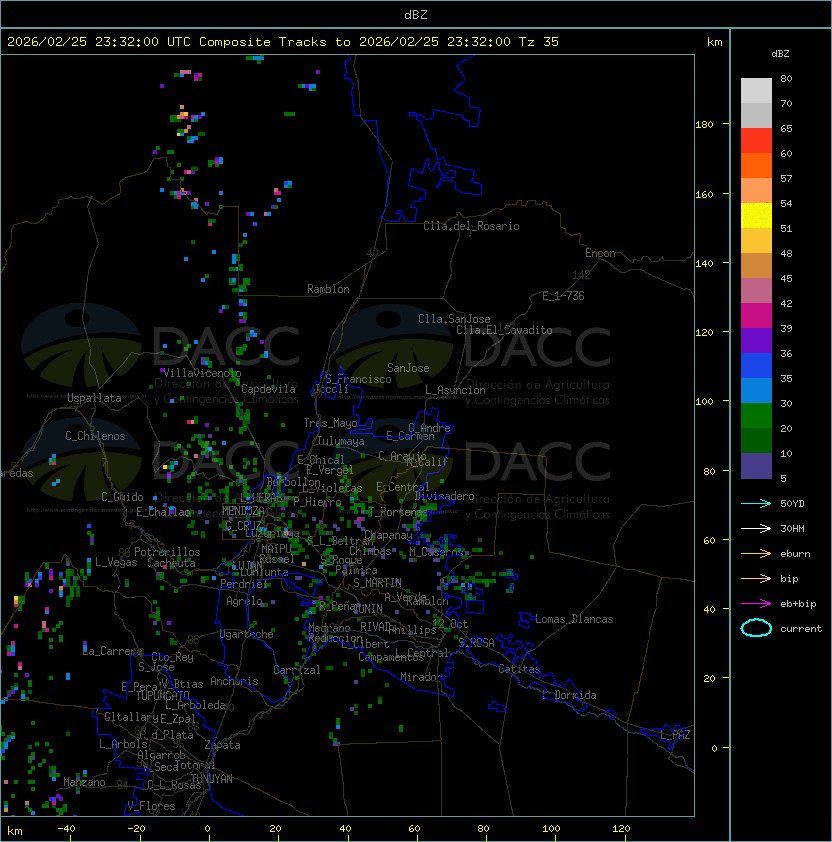
Task: Click the 'L_Dormida' map label
Action: coord(569,695)
